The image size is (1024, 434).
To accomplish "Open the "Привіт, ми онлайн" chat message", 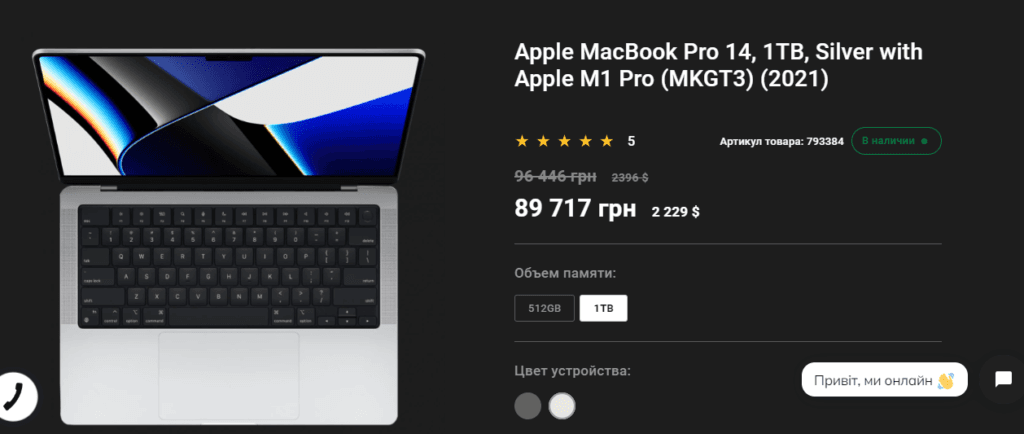I will [884, 380].
